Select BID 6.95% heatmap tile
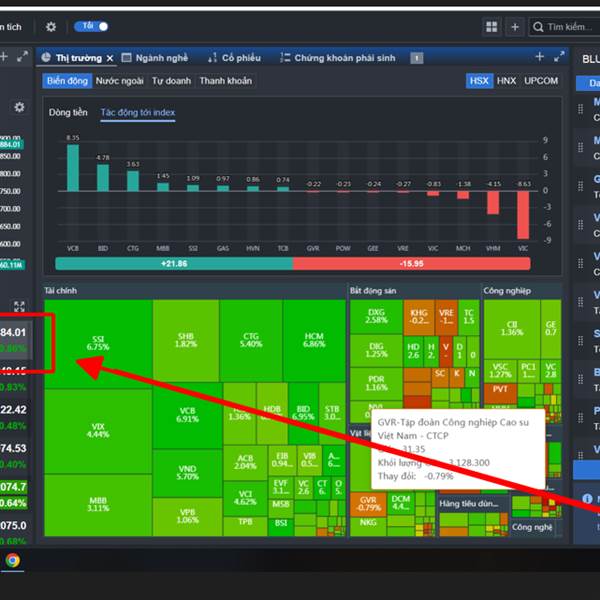600x600 pixels. click(x=303, y=412)
